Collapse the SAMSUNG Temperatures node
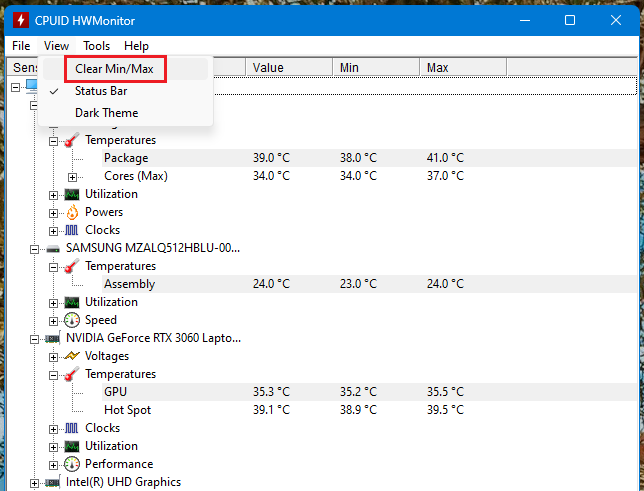Viewport: 644px width, 491px height. click(x=53, y=267)
